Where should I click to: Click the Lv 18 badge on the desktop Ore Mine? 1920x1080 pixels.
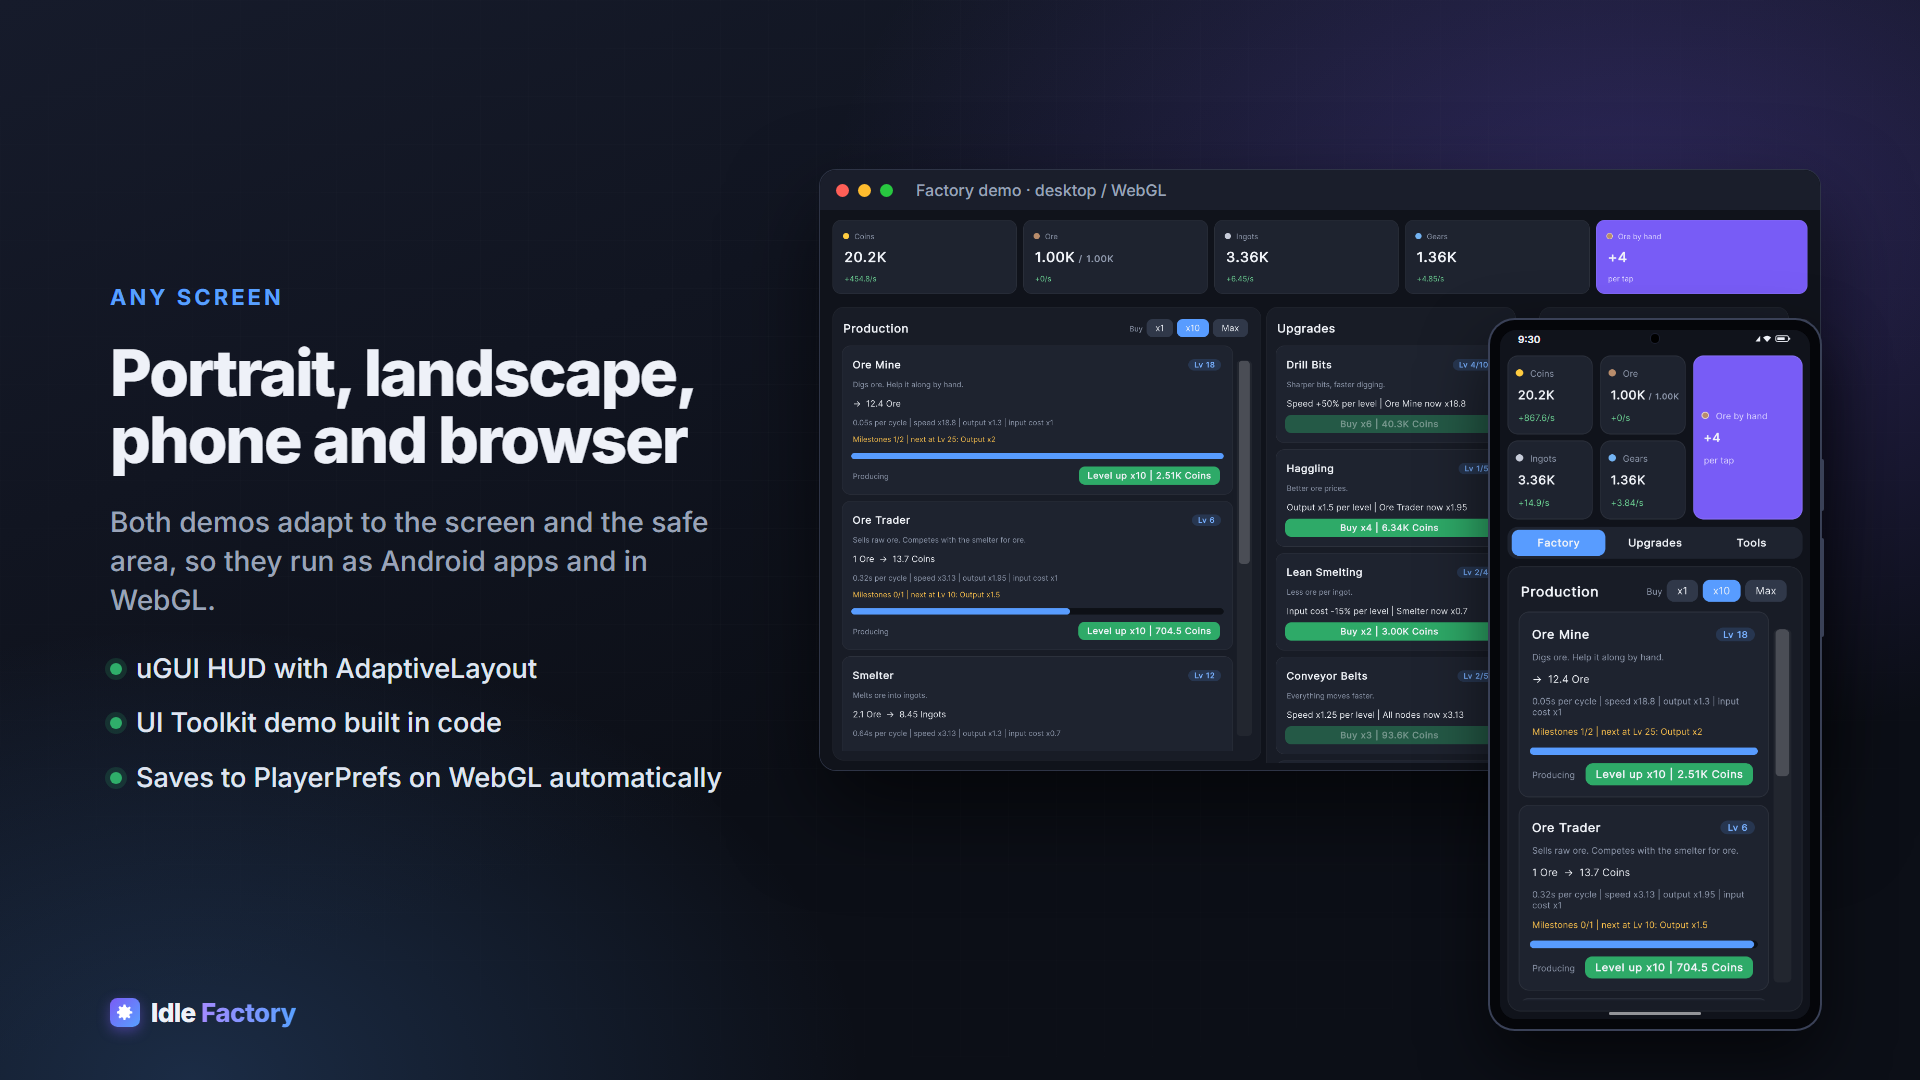1204,365
